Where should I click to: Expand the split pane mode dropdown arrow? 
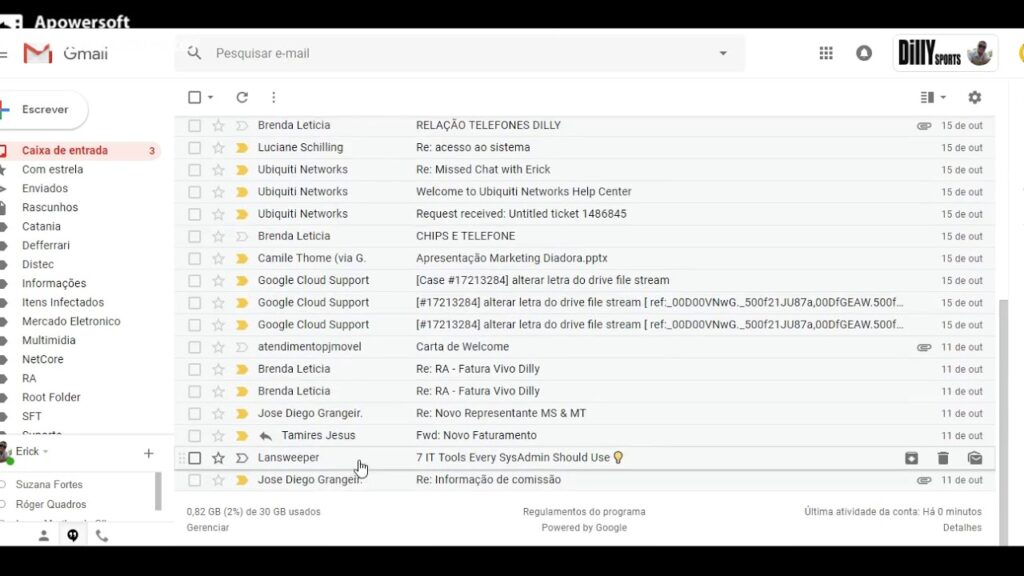point(943,97)
